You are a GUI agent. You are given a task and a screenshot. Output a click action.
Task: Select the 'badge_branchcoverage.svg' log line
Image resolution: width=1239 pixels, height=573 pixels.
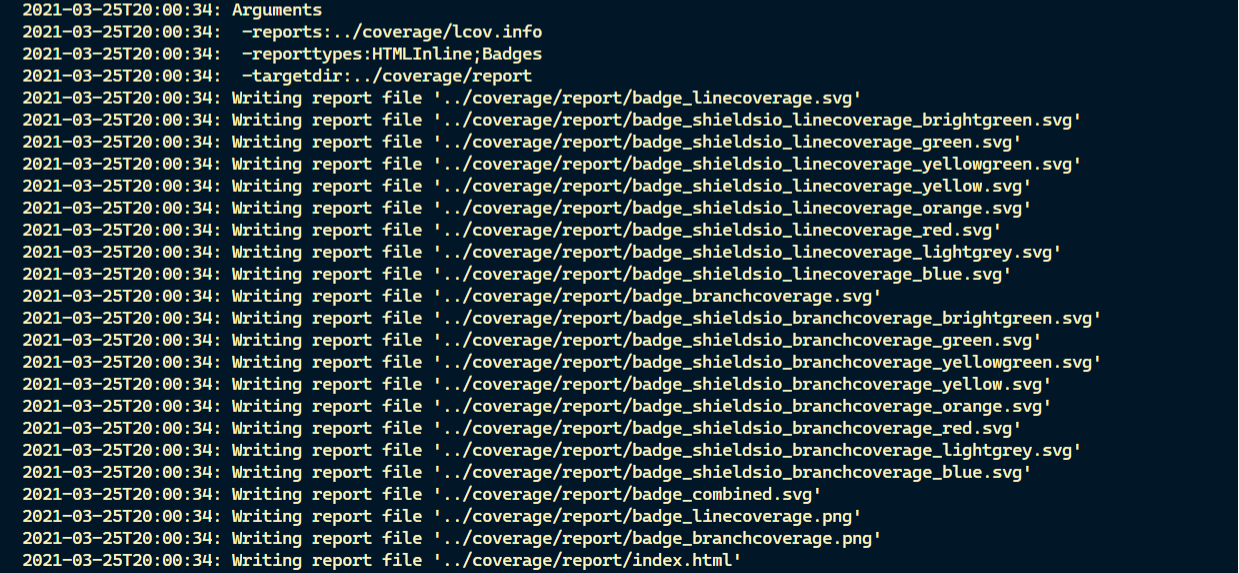(x=452, y=296)
